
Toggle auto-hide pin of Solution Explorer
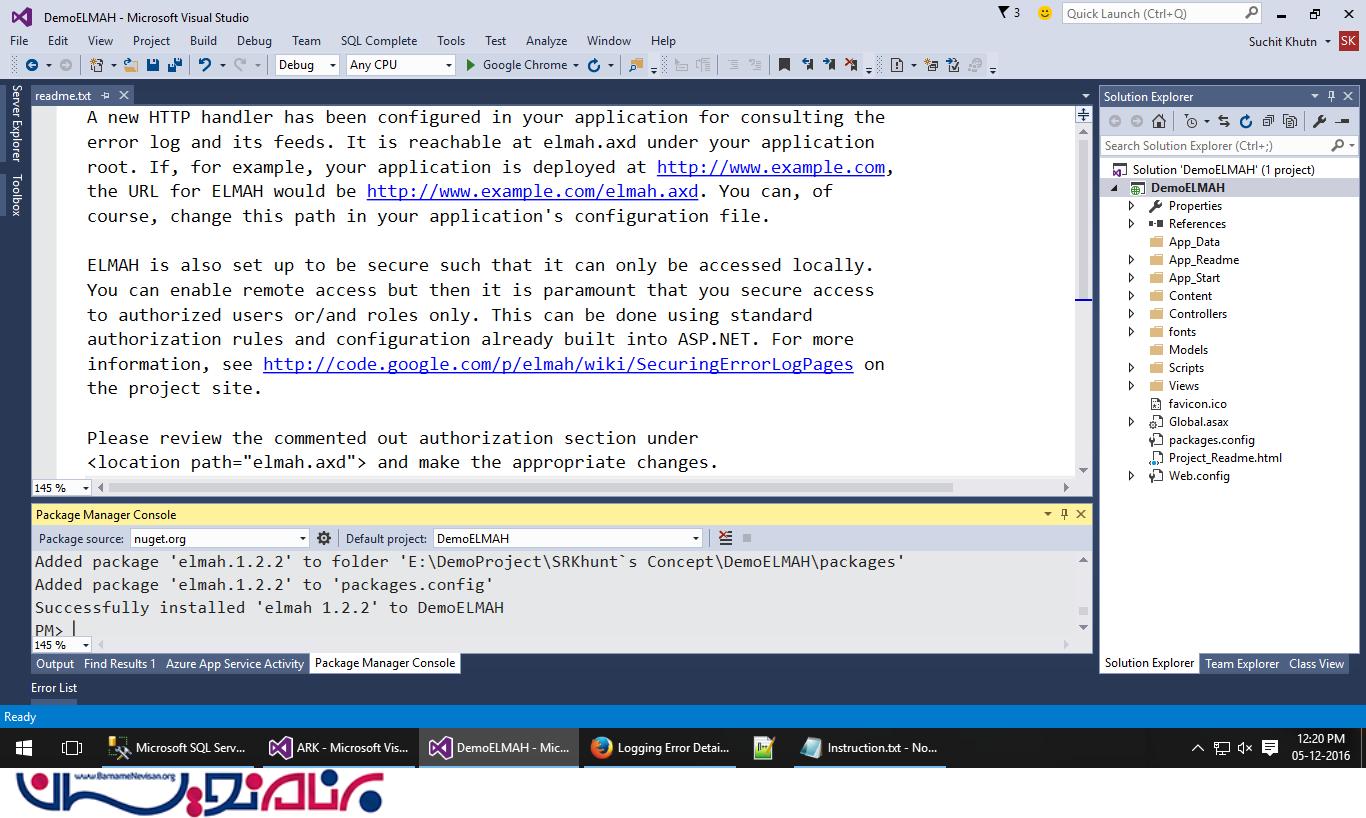pos(1332,96)
